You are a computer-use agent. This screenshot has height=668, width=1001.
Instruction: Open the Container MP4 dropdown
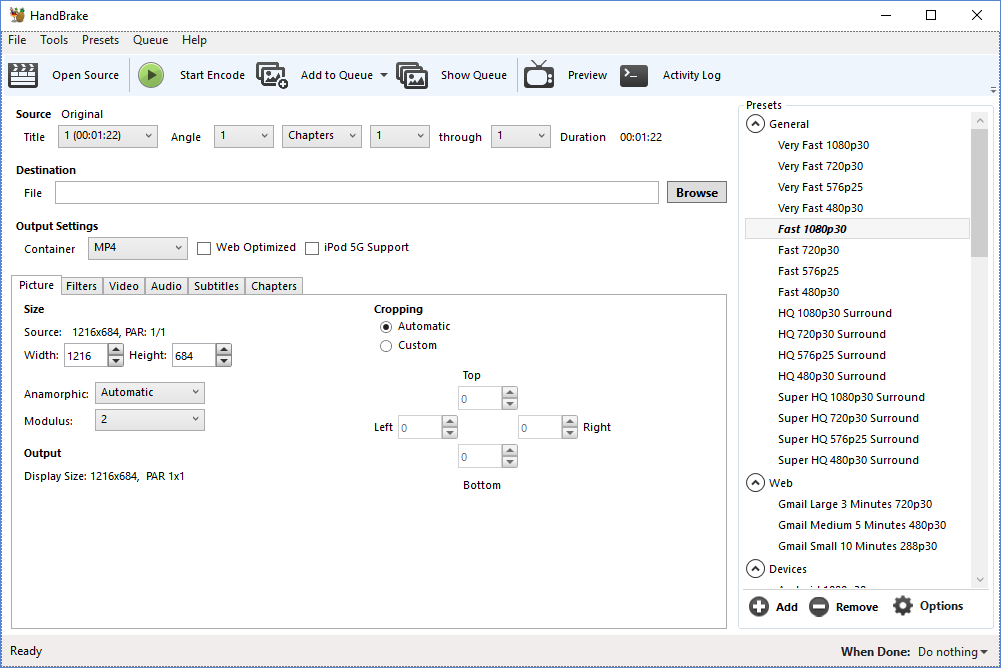[138, 248]
